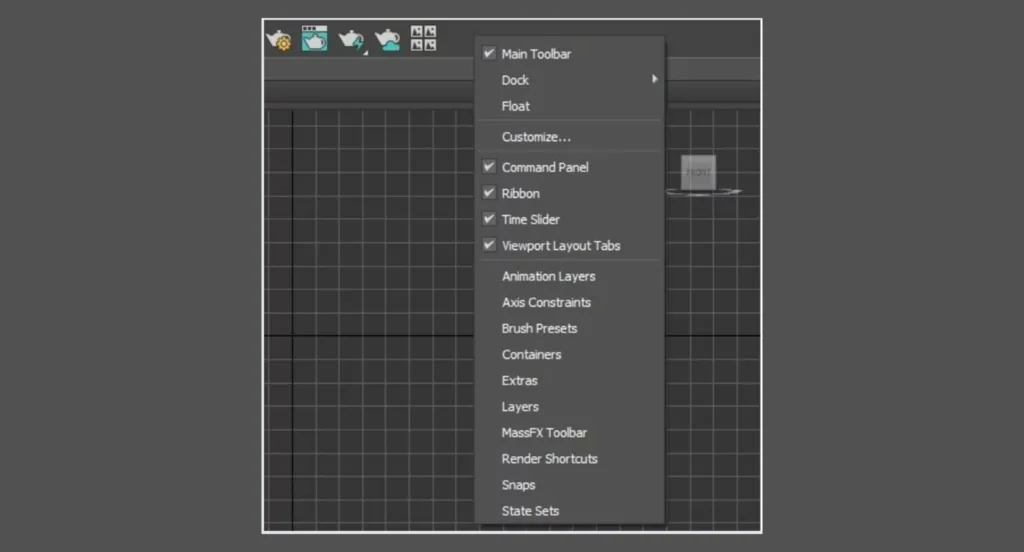
Task: Show the Axis Constraints toolbar
Action: coord(569,302)
